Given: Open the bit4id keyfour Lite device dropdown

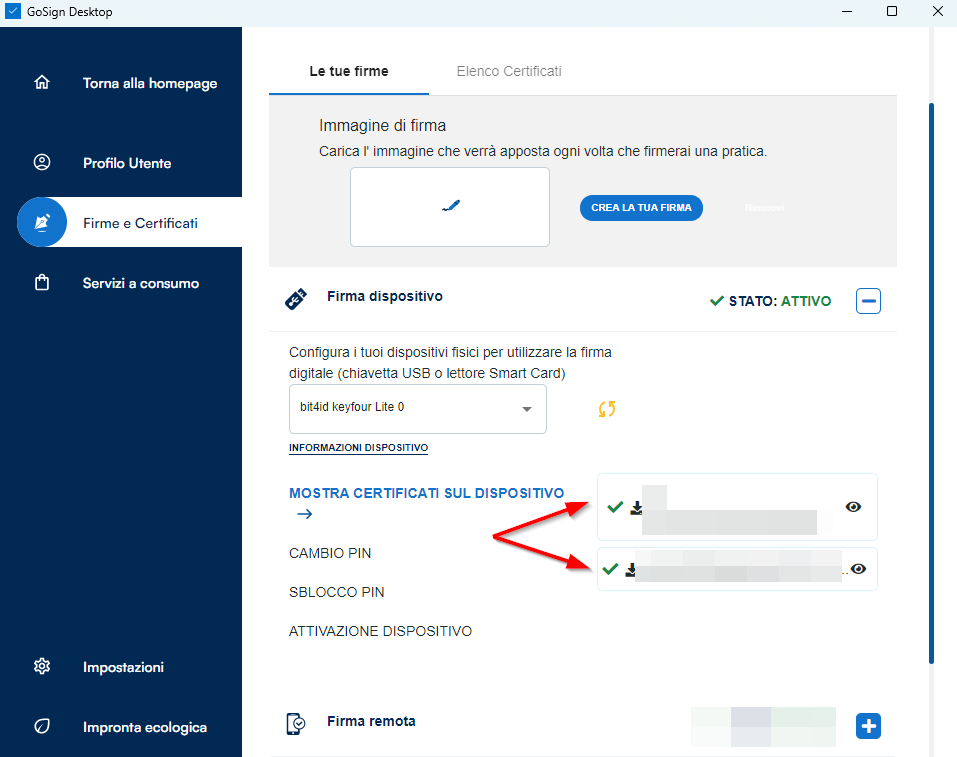Looking at the screenshot, I should point(417,409).
